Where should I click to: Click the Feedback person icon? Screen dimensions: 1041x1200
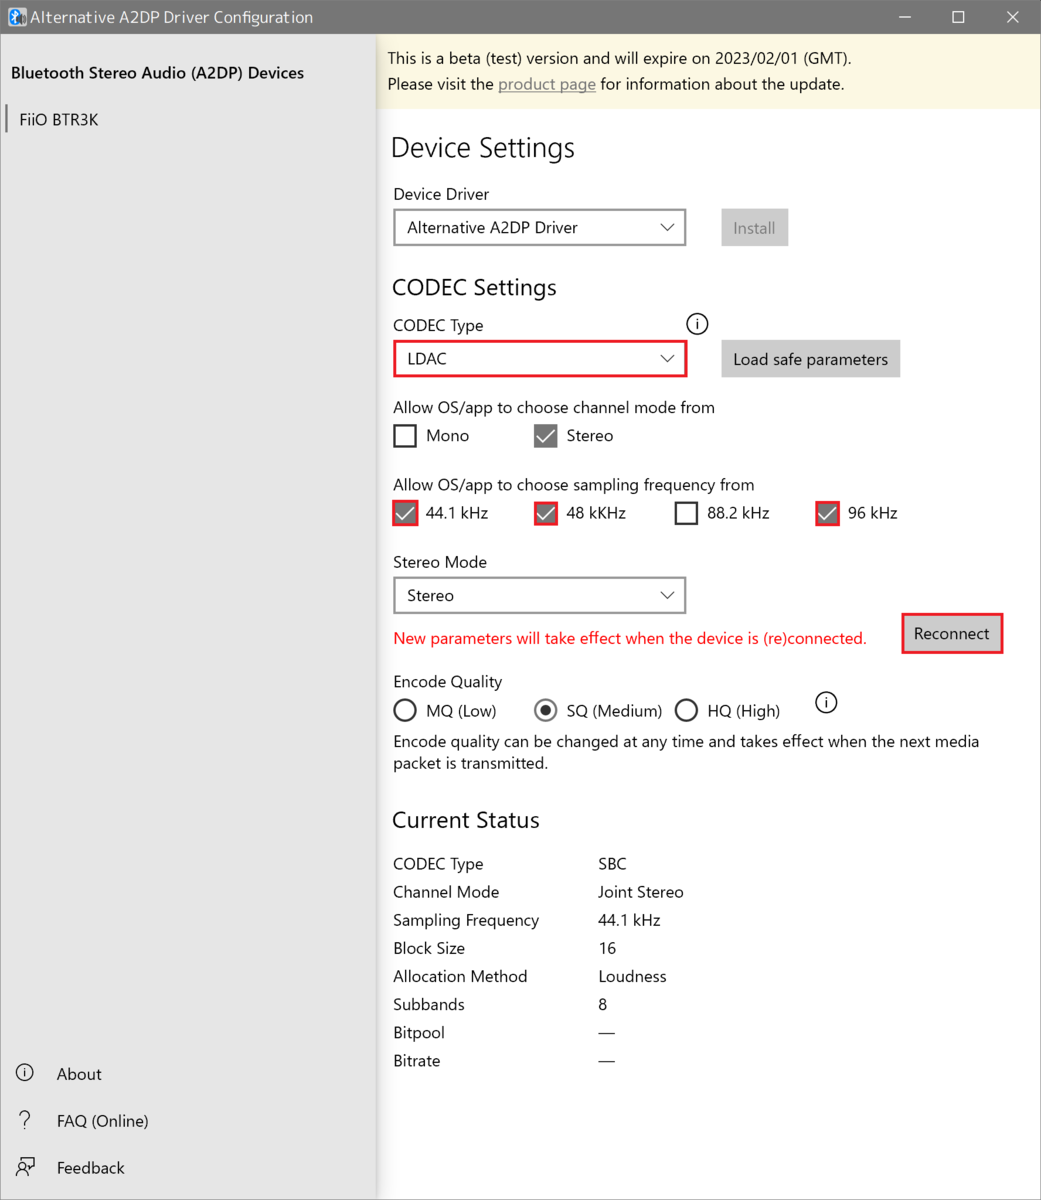tap(25, 1167)
